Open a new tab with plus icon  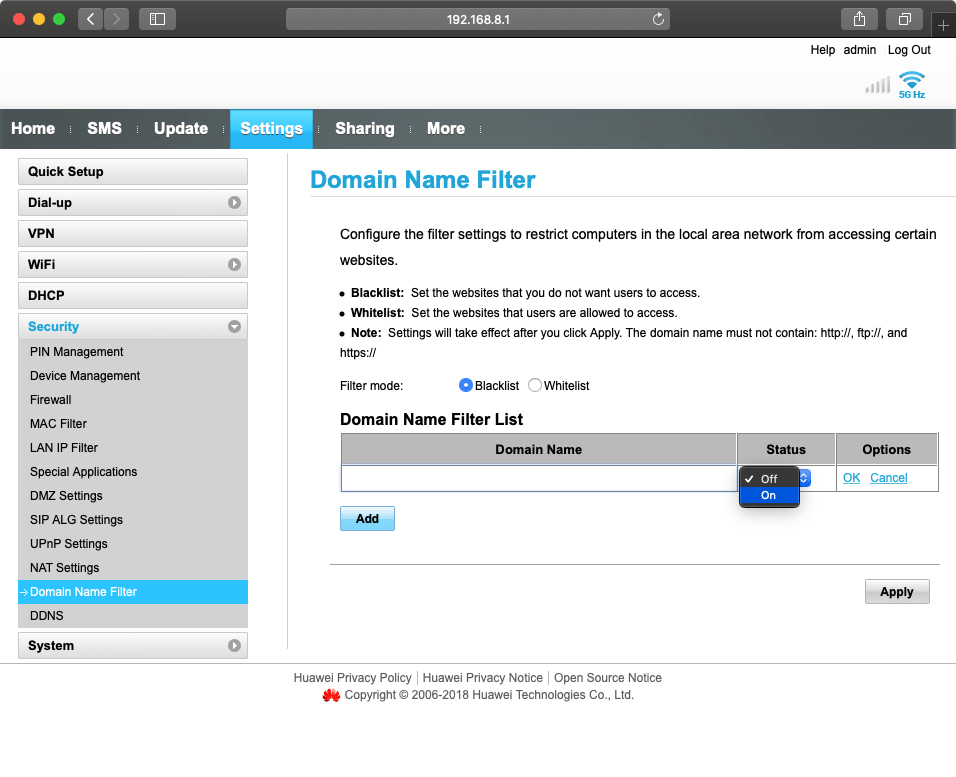[x=942, y=26]
